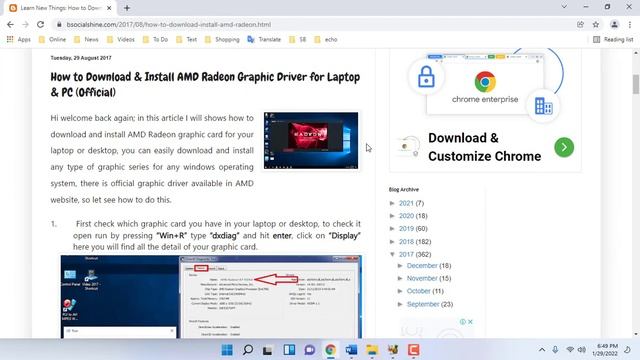
Task: Collapse the 2017 archive arrow
Action: tap(392, 254)
